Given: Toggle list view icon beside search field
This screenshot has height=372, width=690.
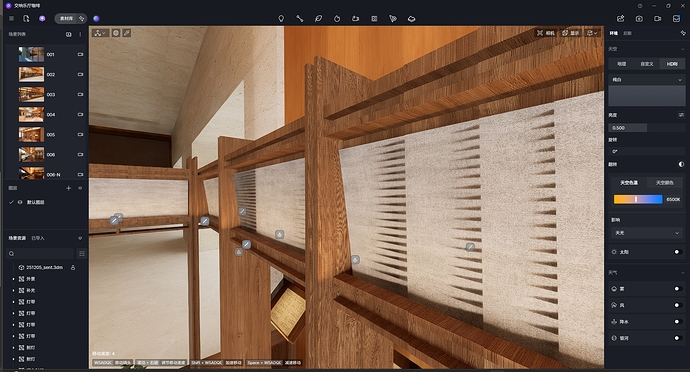Looking at the screenshot, I should click(x=81, y=254).
